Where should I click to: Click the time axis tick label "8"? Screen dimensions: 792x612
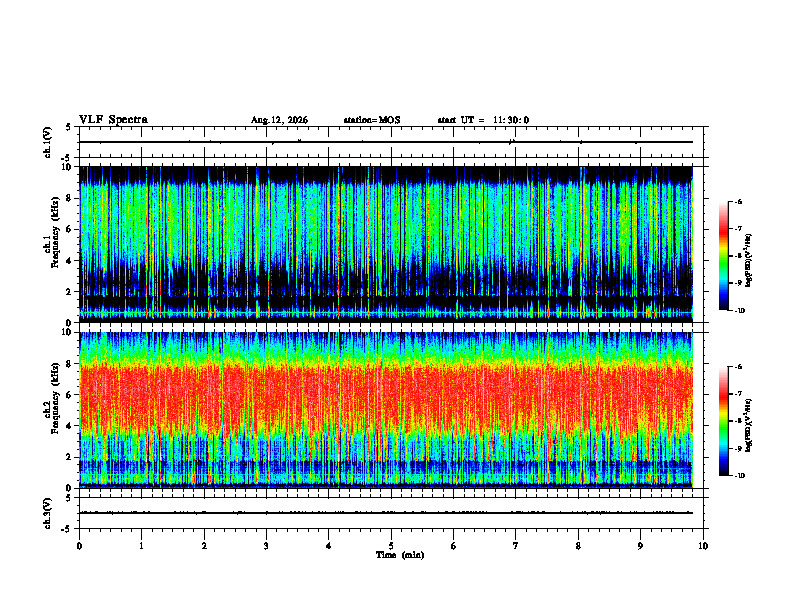pyautogui.click(x=578, y=546)
